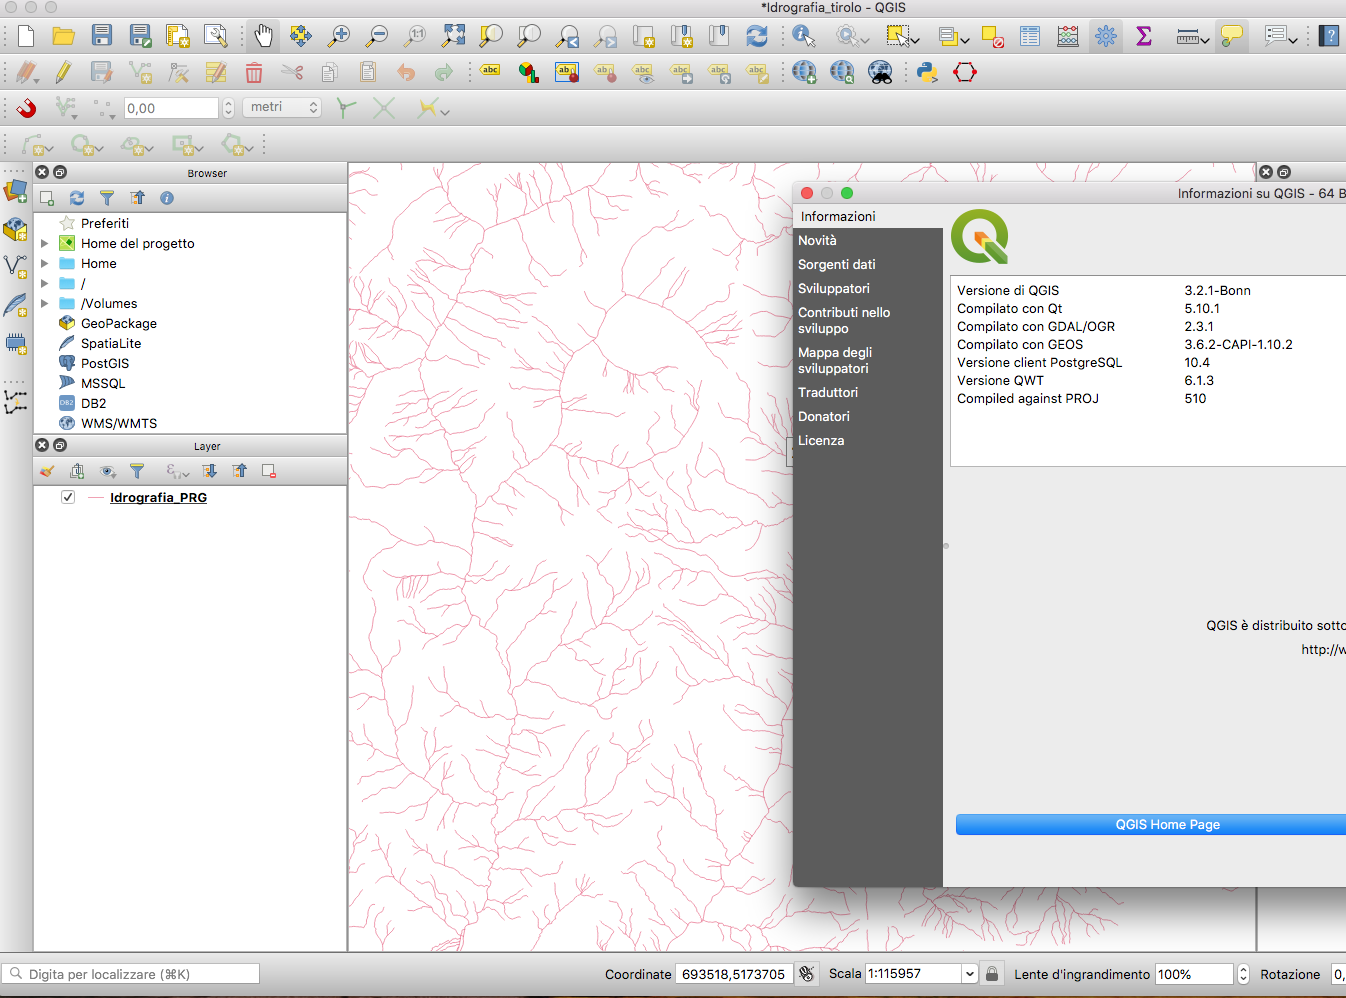Toggle visibility of Idrografia_PRG layer
The image size is (1346, 998).
click(68, 497)
